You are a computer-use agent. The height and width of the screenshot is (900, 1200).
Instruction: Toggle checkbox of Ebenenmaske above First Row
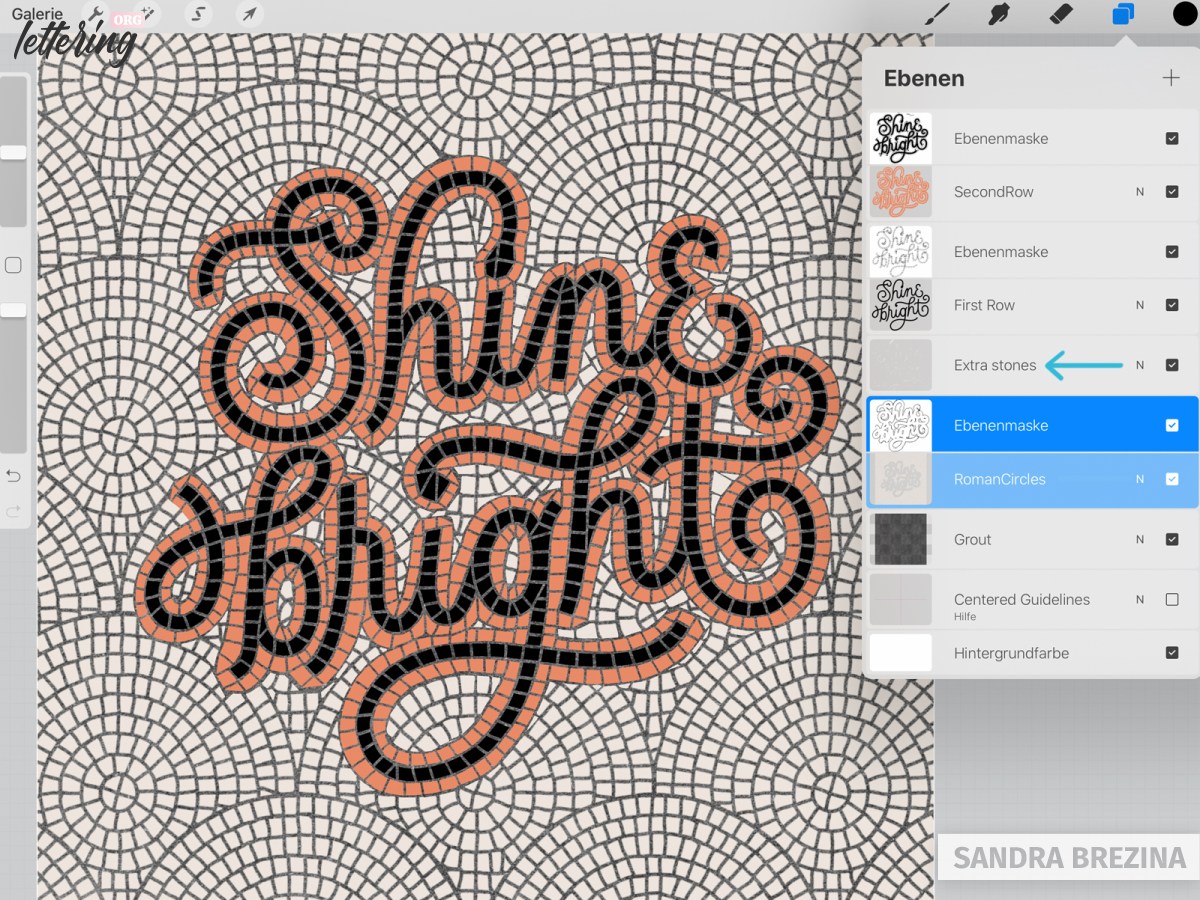(1172, 252)
